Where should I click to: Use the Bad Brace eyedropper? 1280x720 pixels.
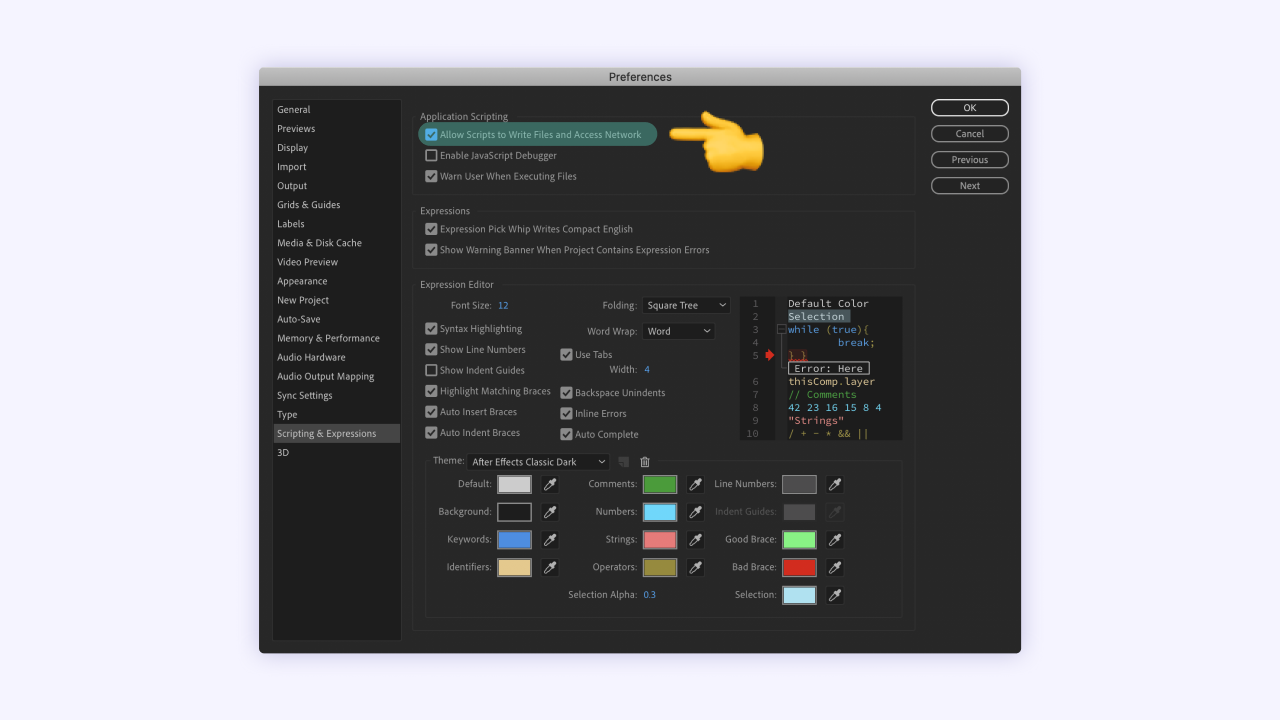point(835,567)
